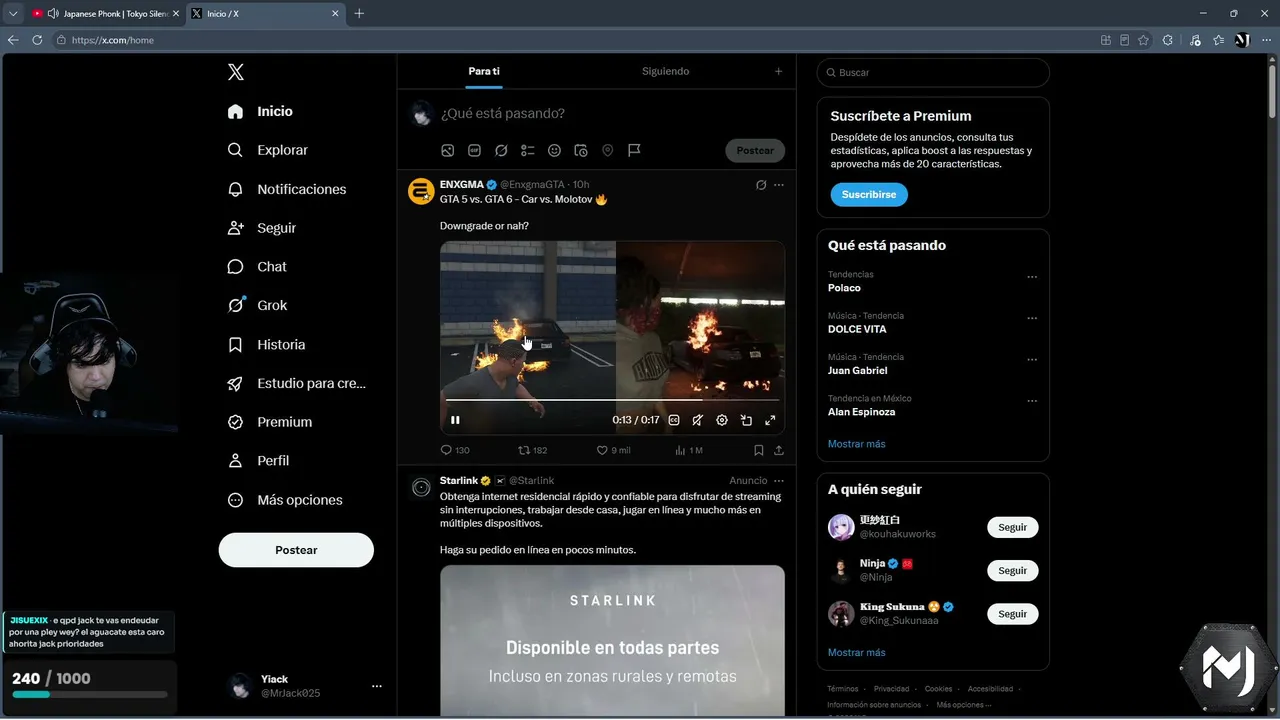This screenshot has width=1280, height=720.
Task: Switch to the Japanese Phonk YouTube tab
Action: [x=104, y=14]
